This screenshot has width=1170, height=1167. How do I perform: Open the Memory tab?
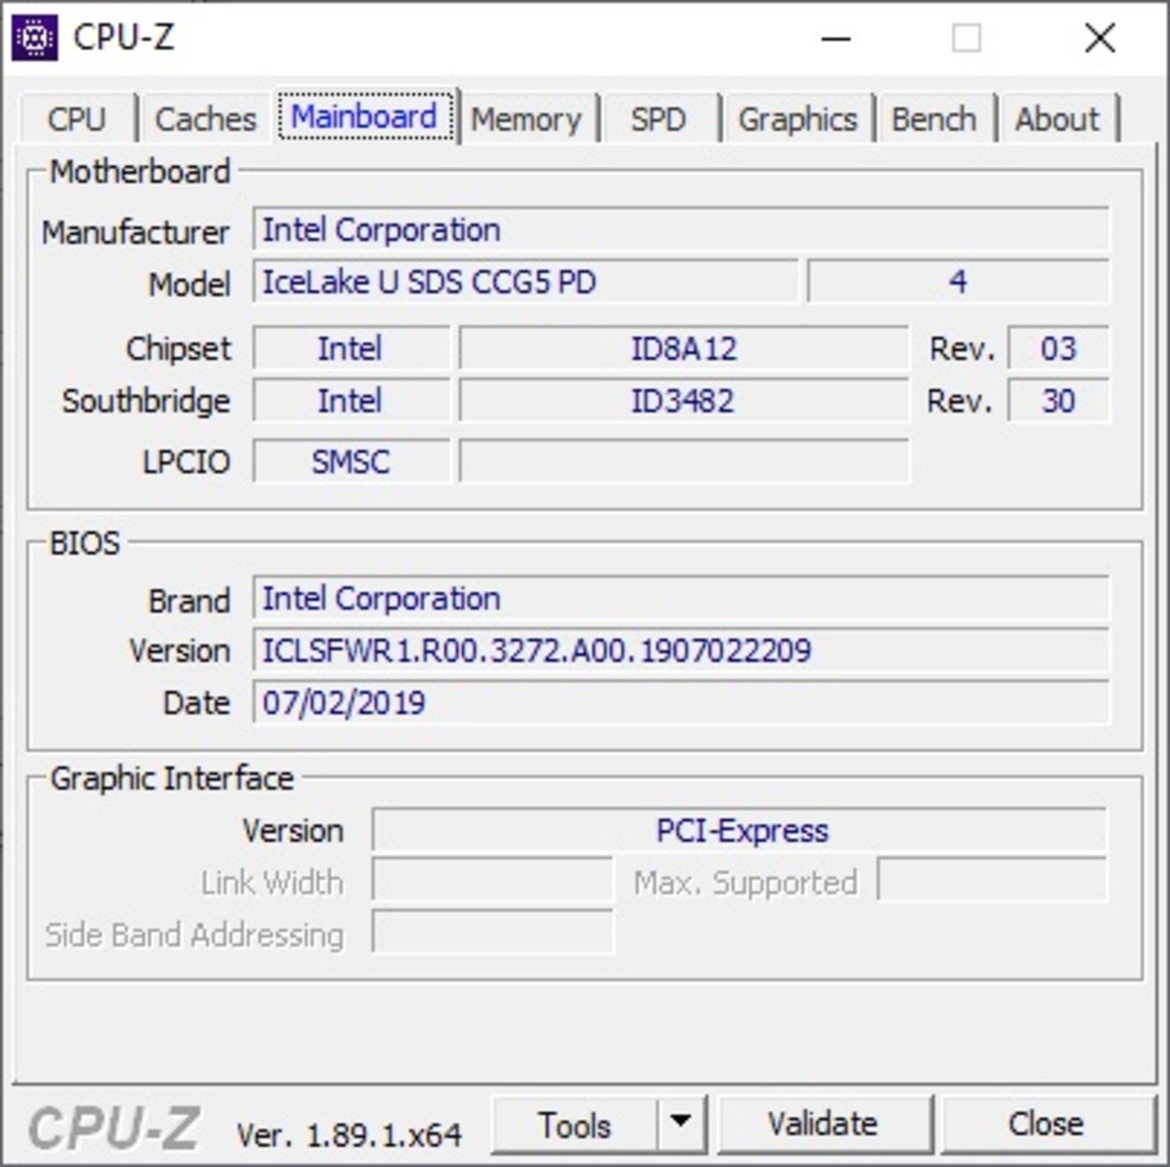[x=526, y=119]
